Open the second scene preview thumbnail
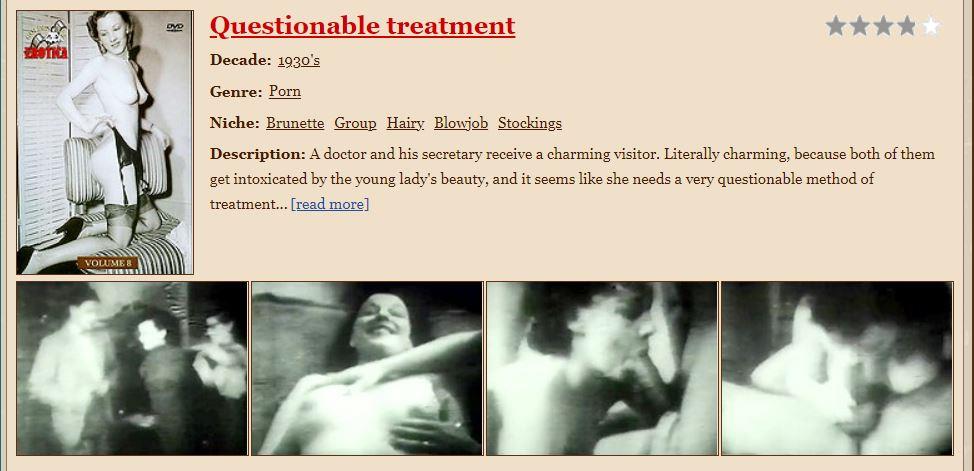Image resolution: width=974 pixels, height=471 pixels. click(367, 368)
